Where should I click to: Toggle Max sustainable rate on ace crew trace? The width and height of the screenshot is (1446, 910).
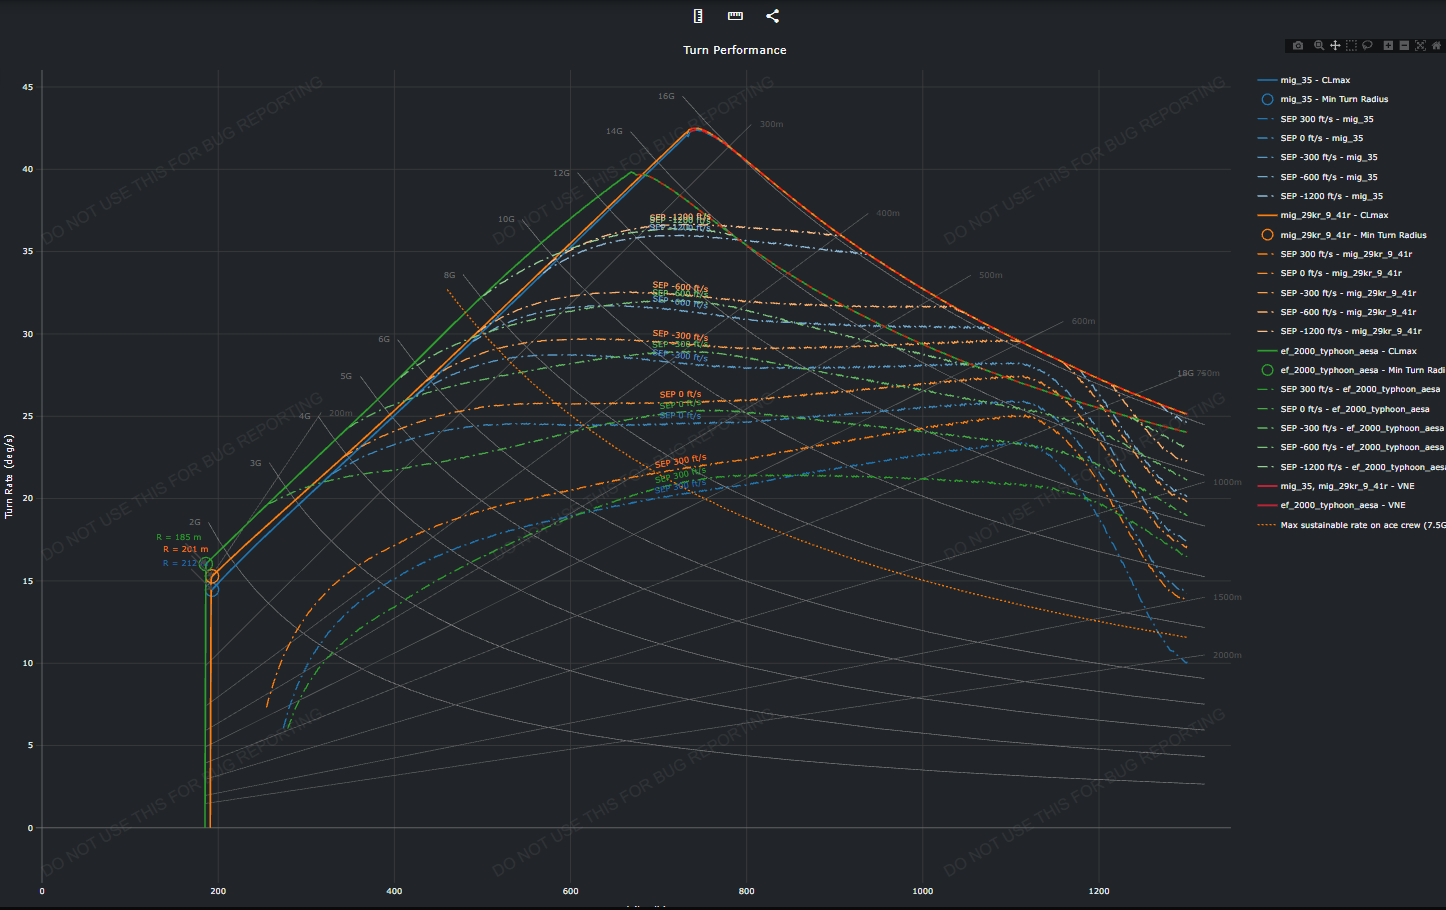(x=1351, y=525)
